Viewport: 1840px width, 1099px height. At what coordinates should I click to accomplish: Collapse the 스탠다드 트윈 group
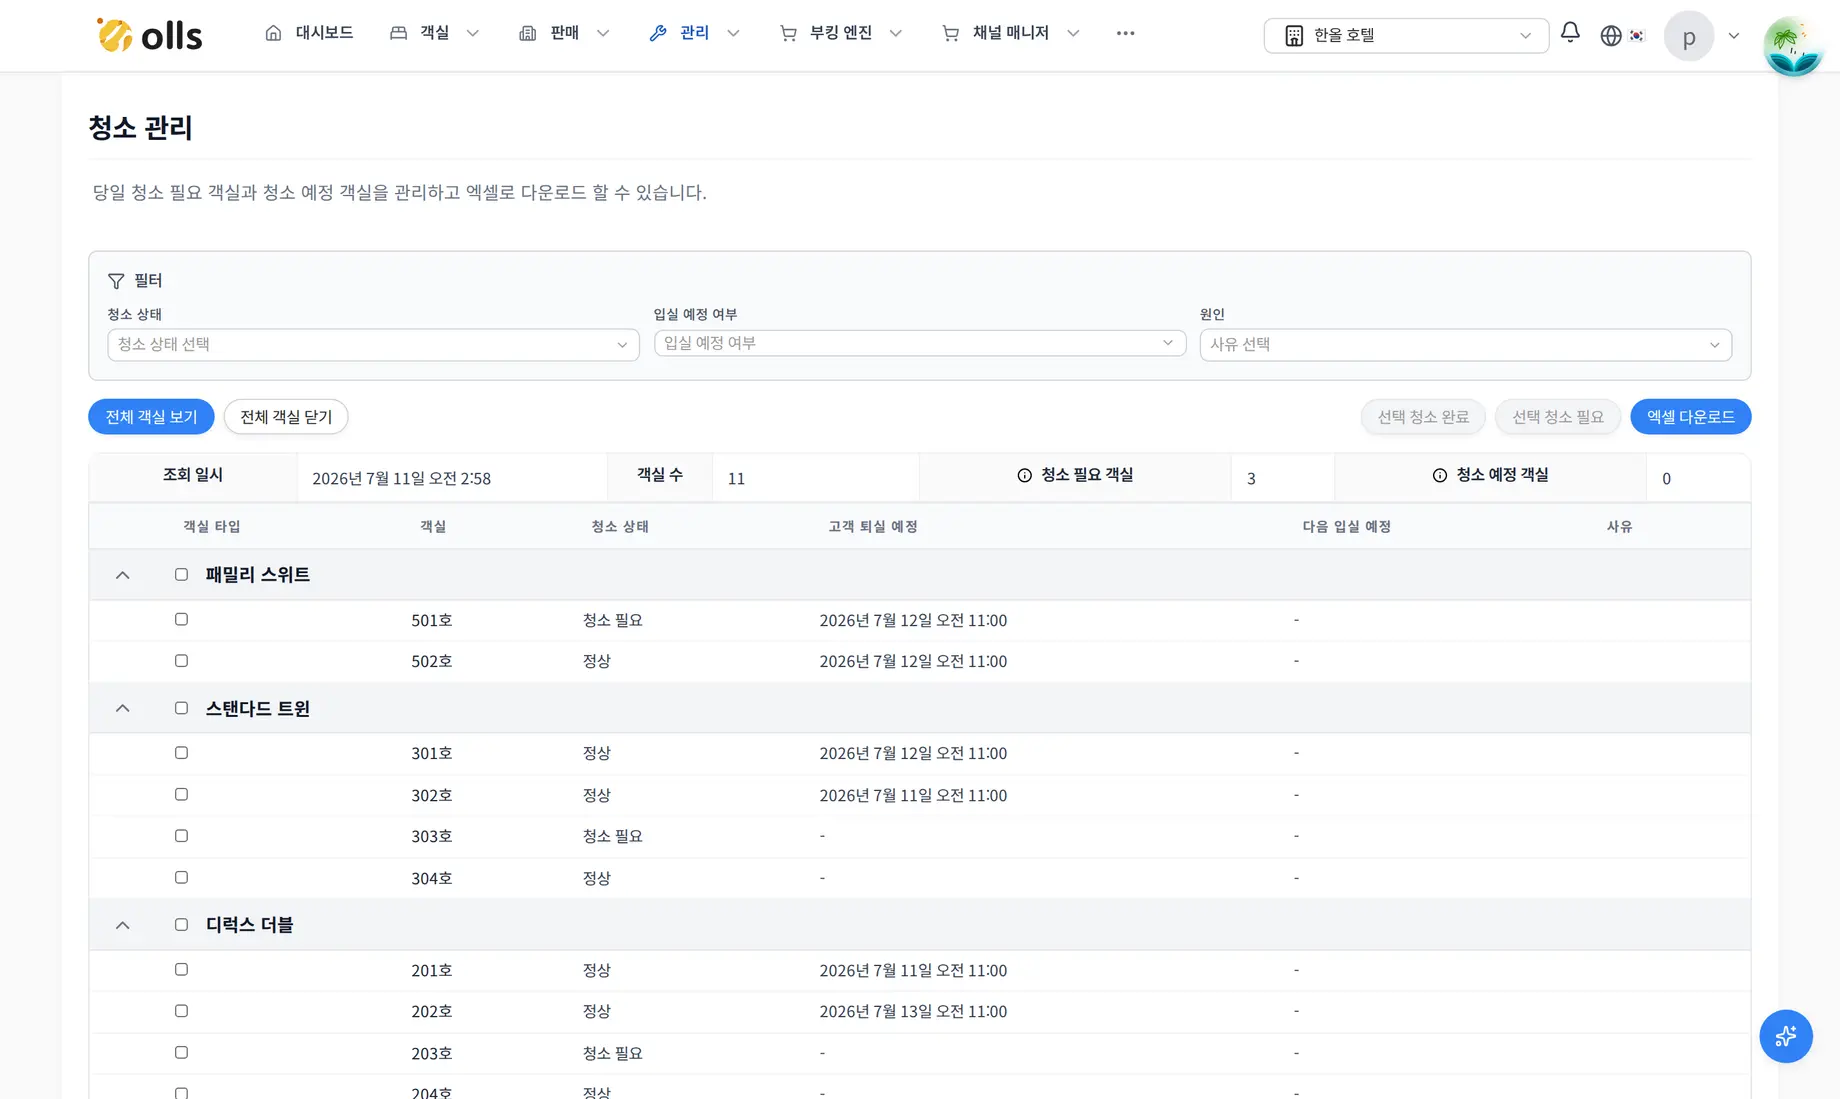[123, 708]
